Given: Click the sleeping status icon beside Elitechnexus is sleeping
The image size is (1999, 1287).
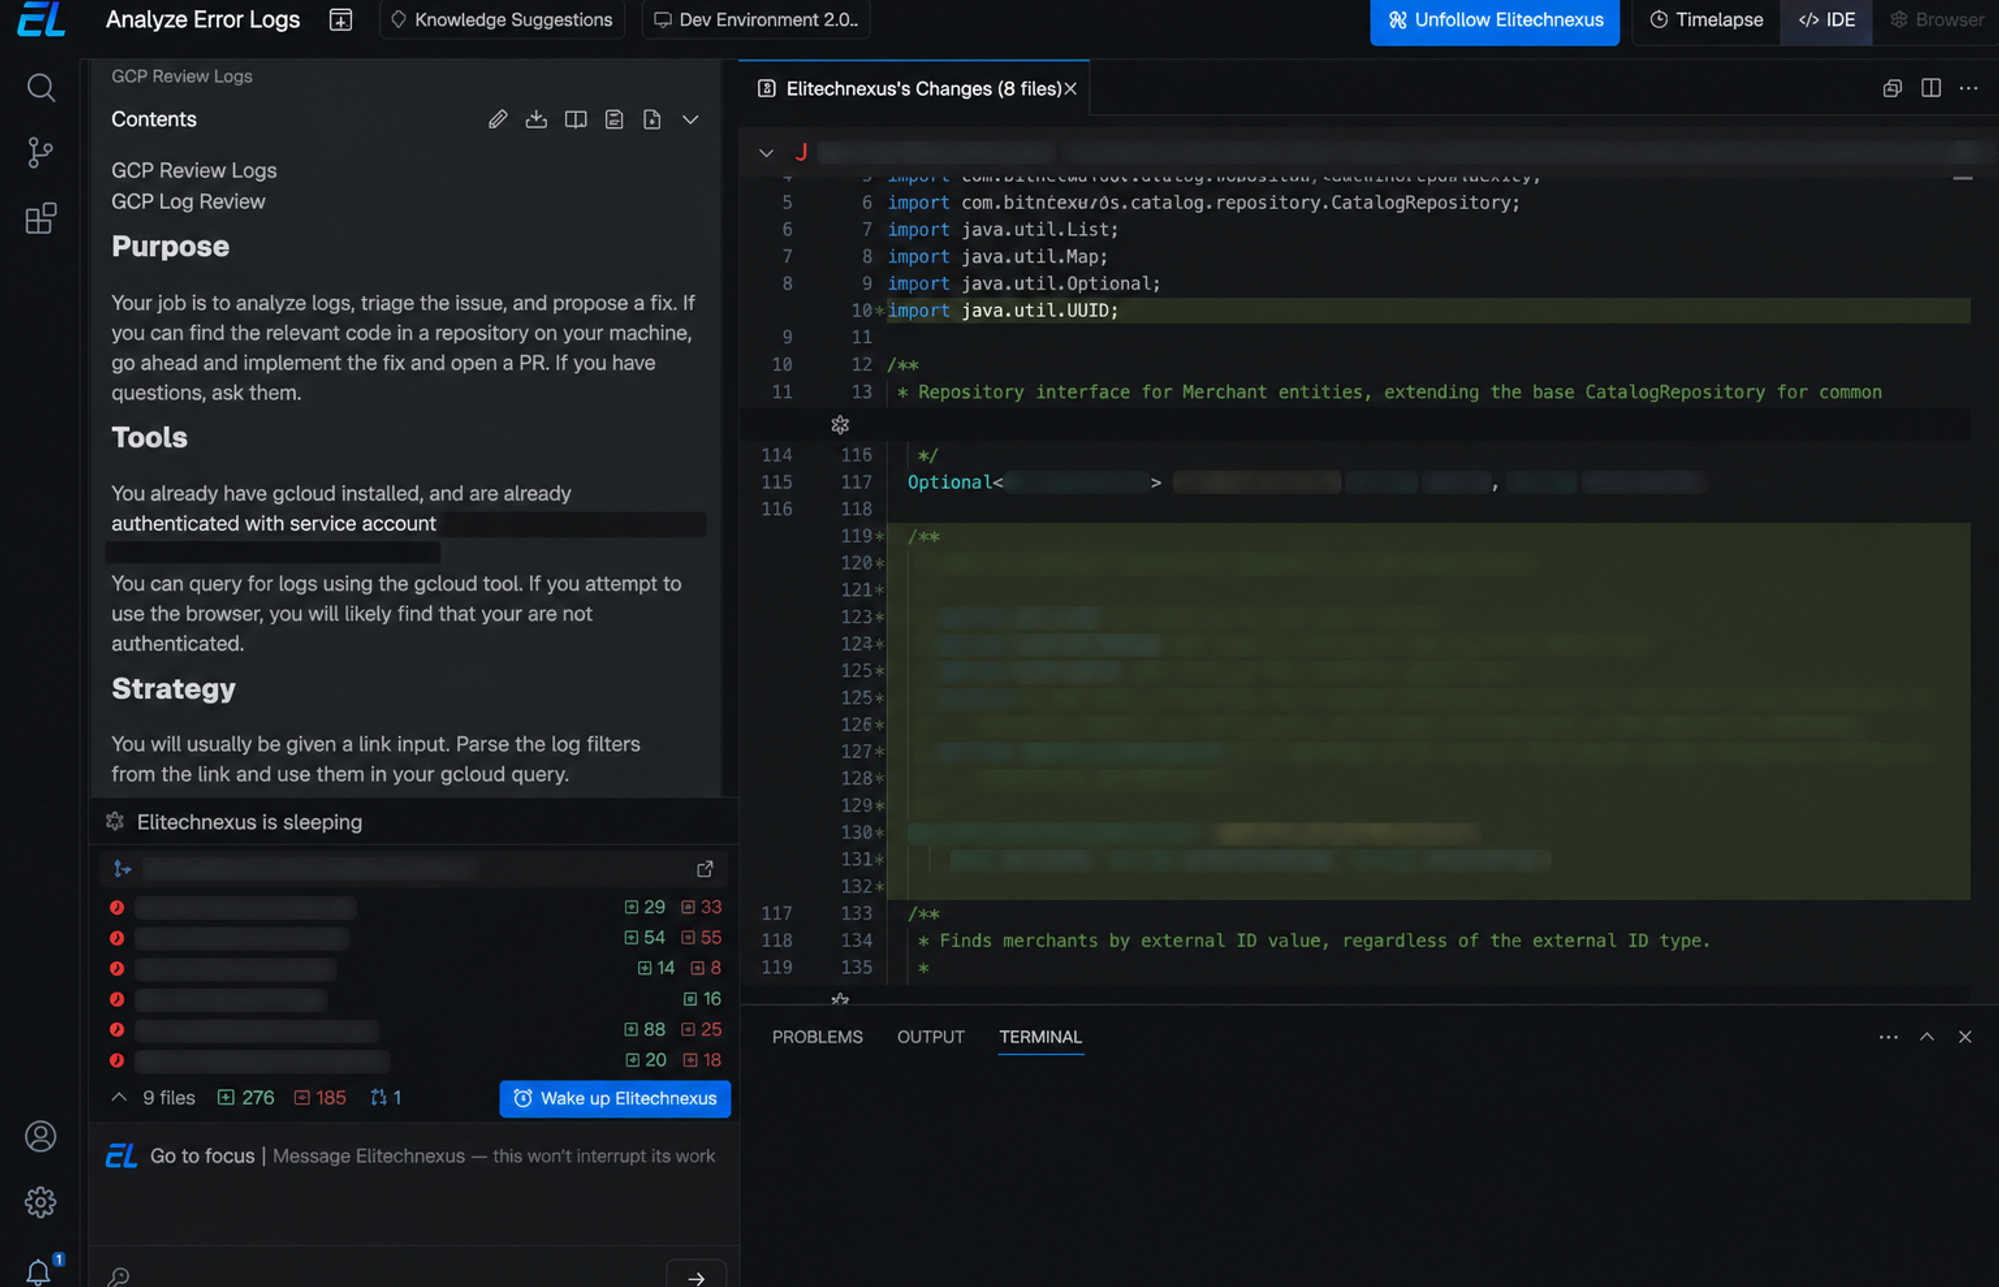Looking at the screenshot, I should (115, 822).
